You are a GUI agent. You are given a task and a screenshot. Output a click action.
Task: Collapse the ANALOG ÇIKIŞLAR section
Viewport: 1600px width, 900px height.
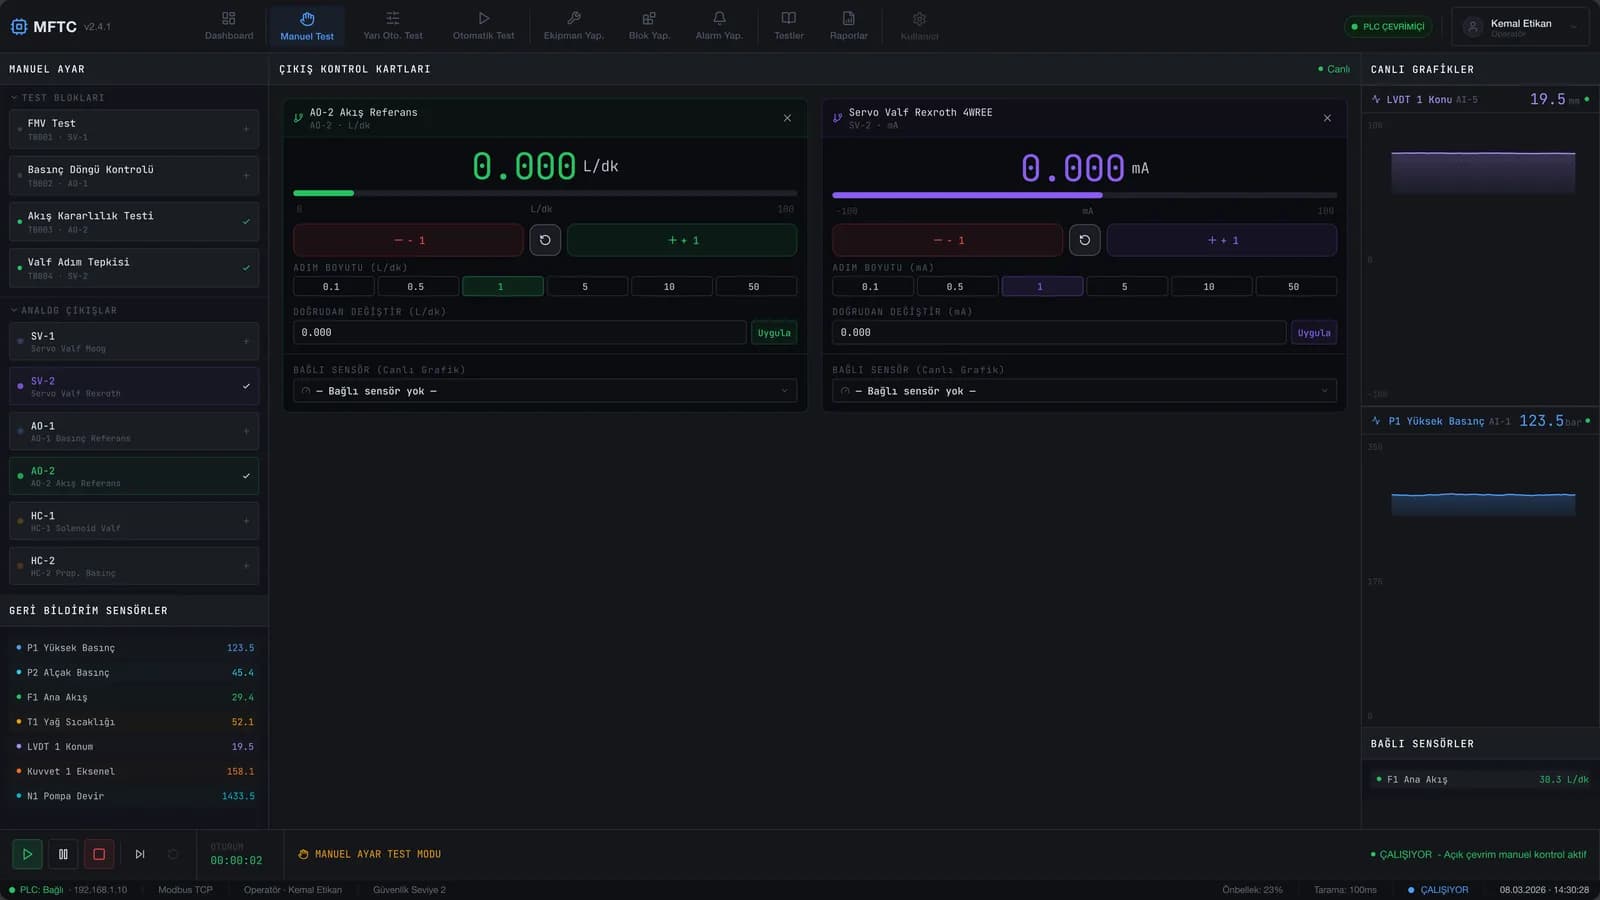63,311
